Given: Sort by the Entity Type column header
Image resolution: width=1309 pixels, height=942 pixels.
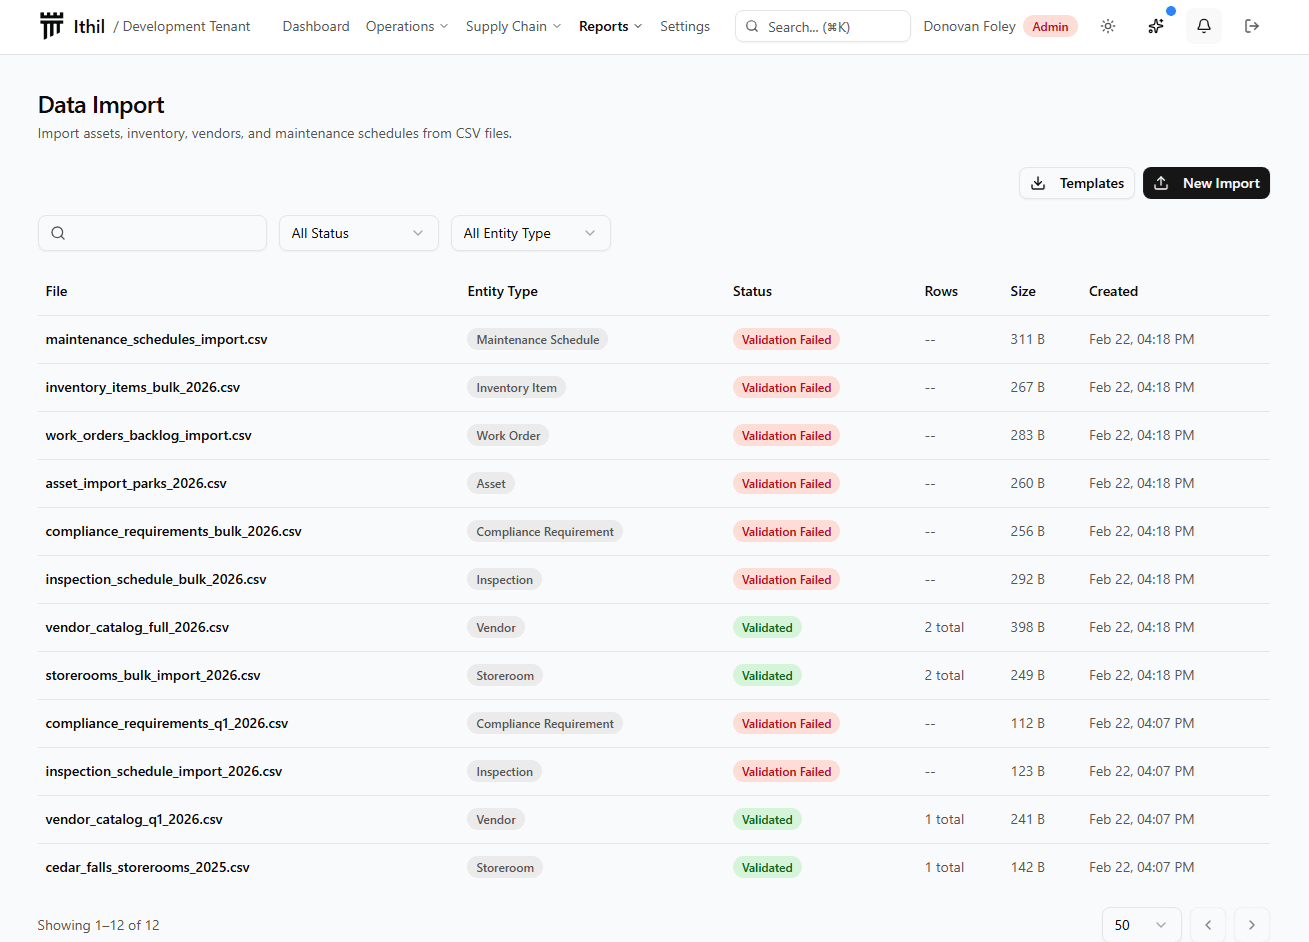Looking at the screenshot, I should click(503, 291).
